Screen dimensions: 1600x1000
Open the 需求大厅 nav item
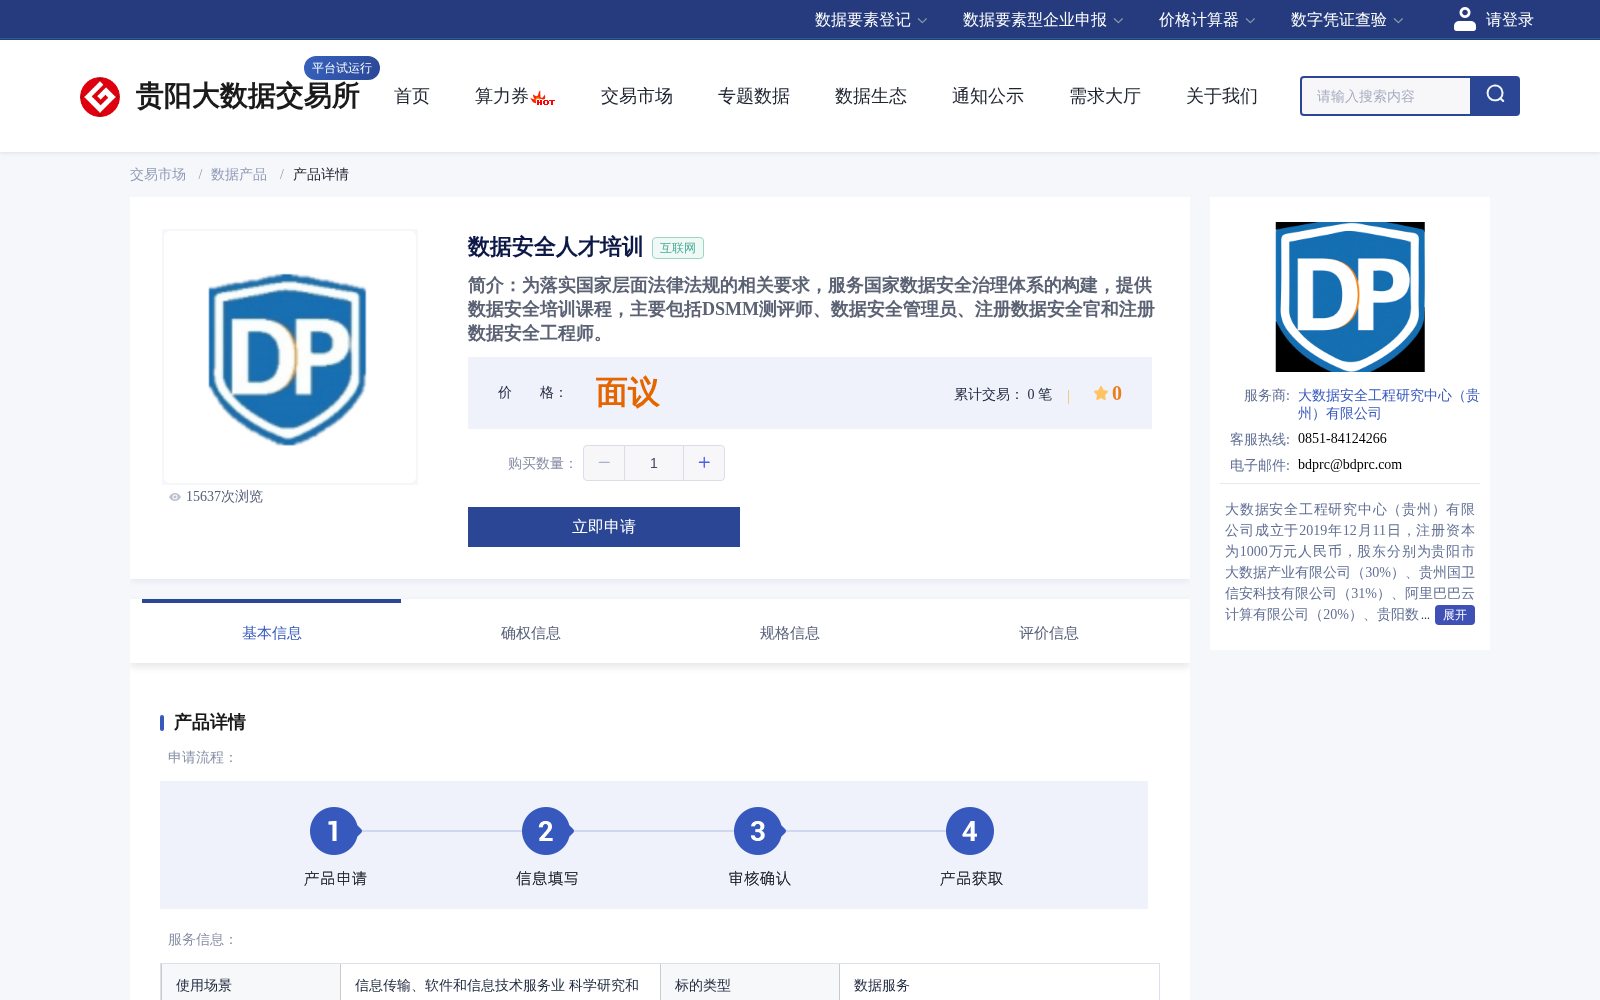[x=1105, y=96]
